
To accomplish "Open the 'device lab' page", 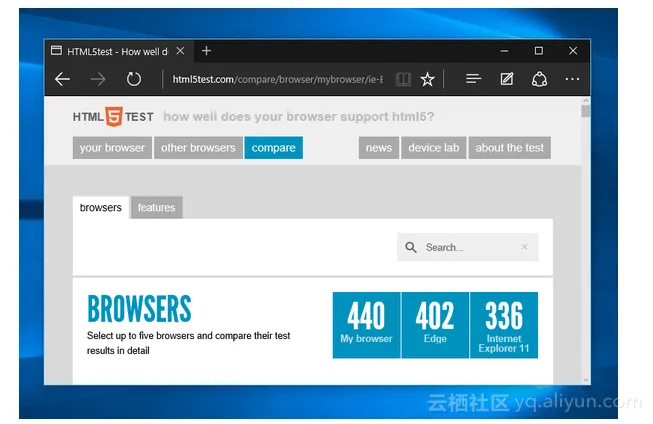I will click(x=434, y=148).
